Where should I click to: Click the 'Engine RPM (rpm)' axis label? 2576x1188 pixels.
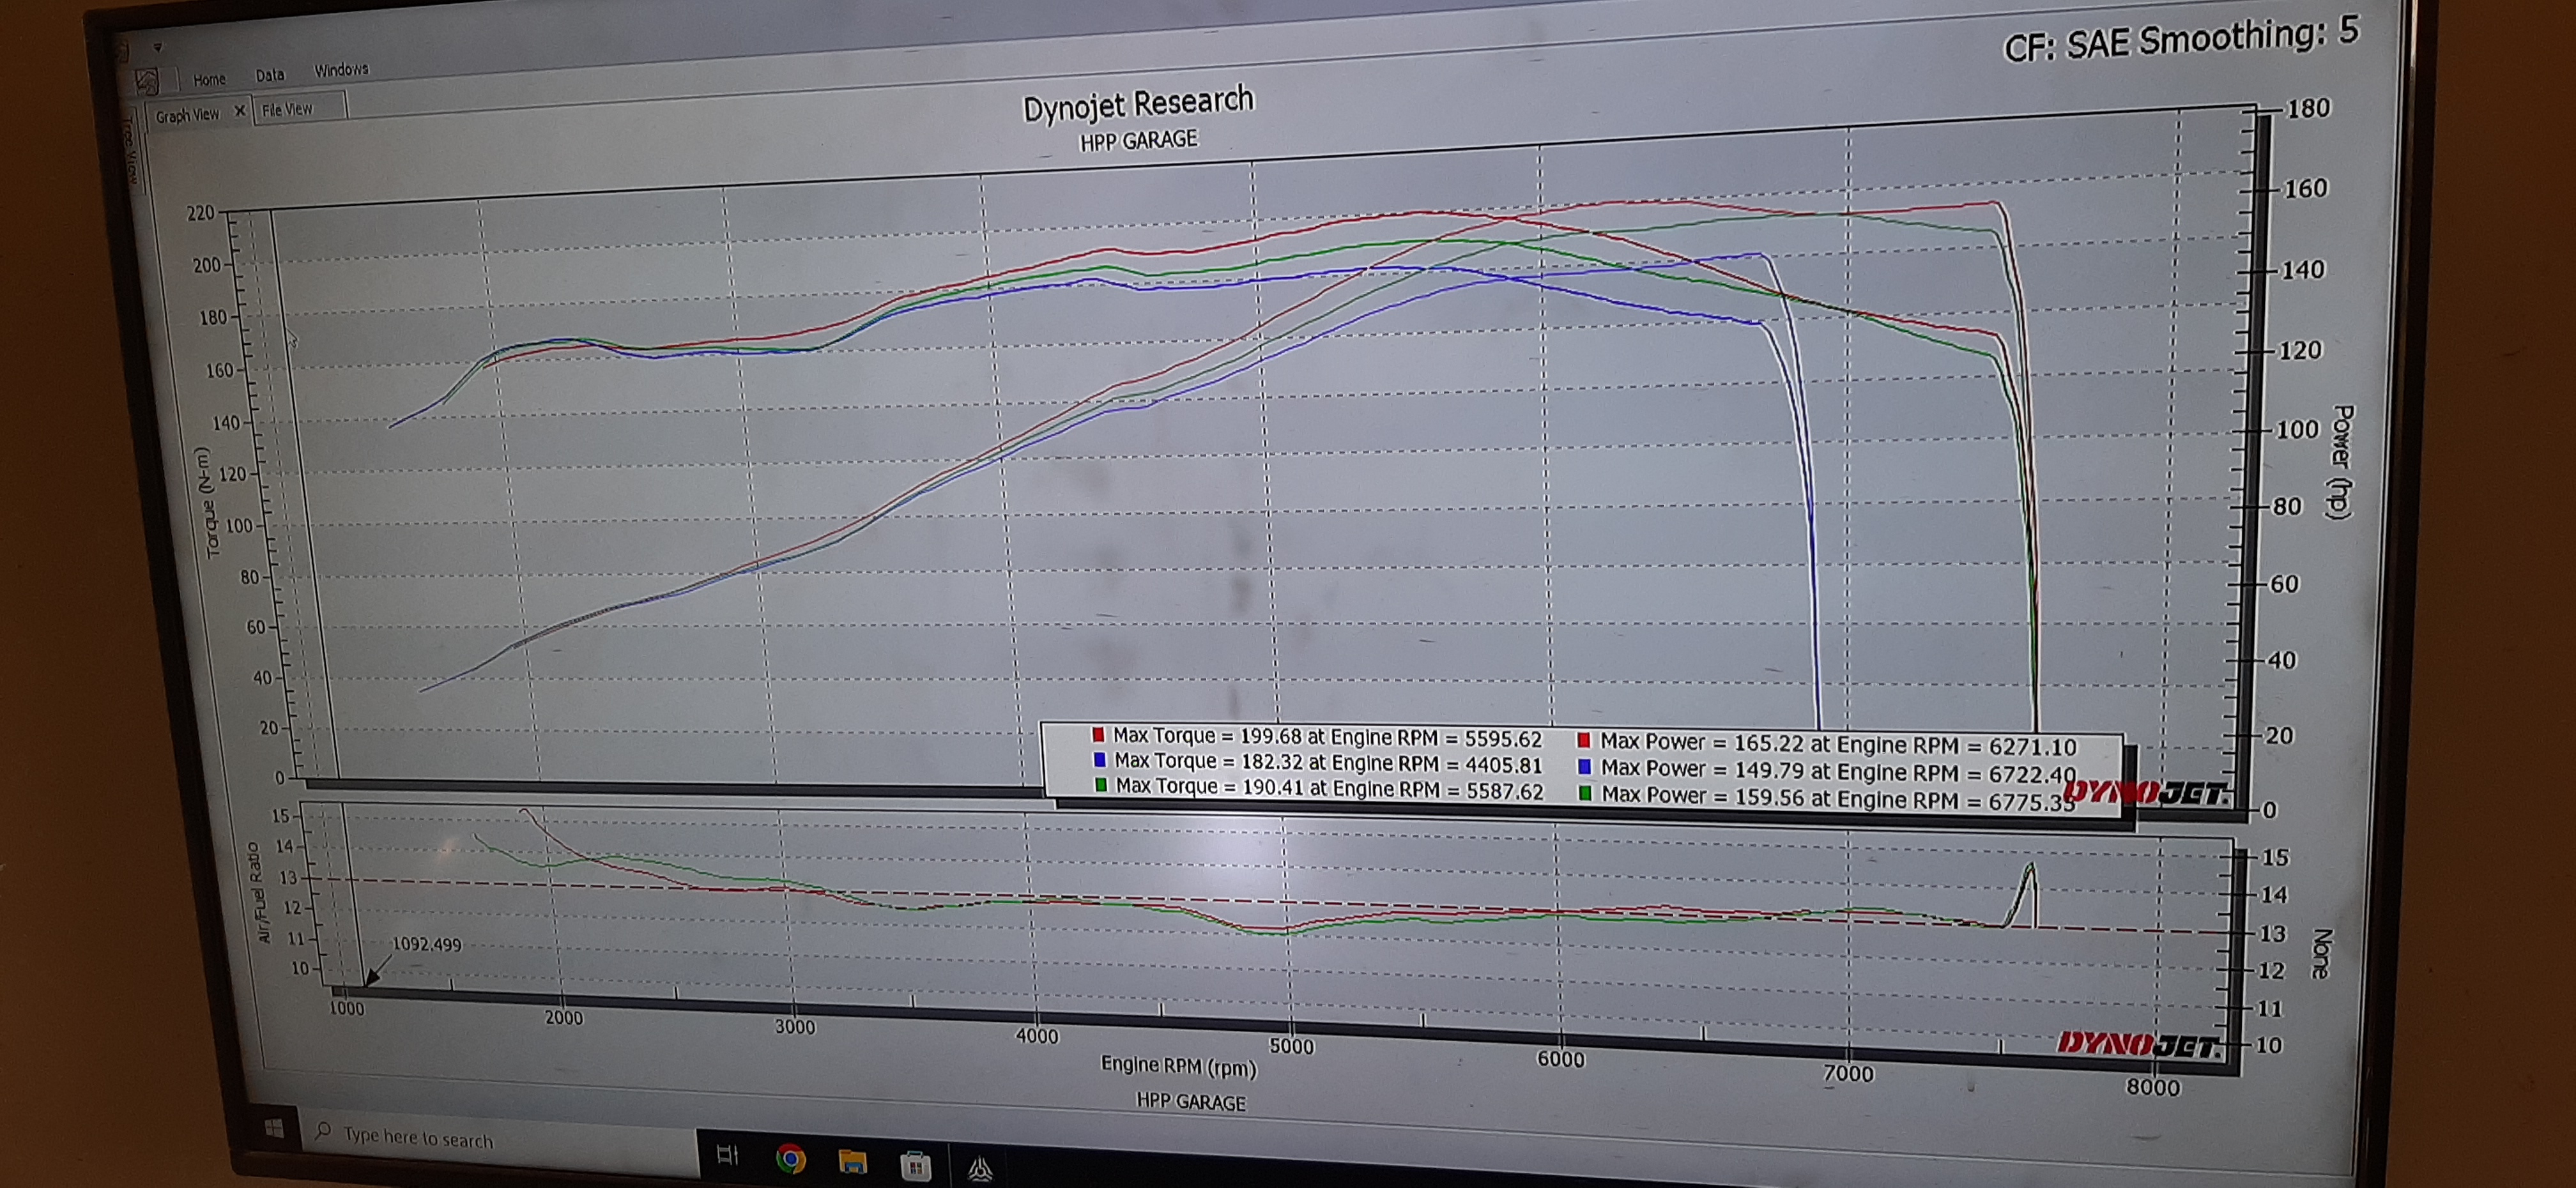(1179, 1066)
